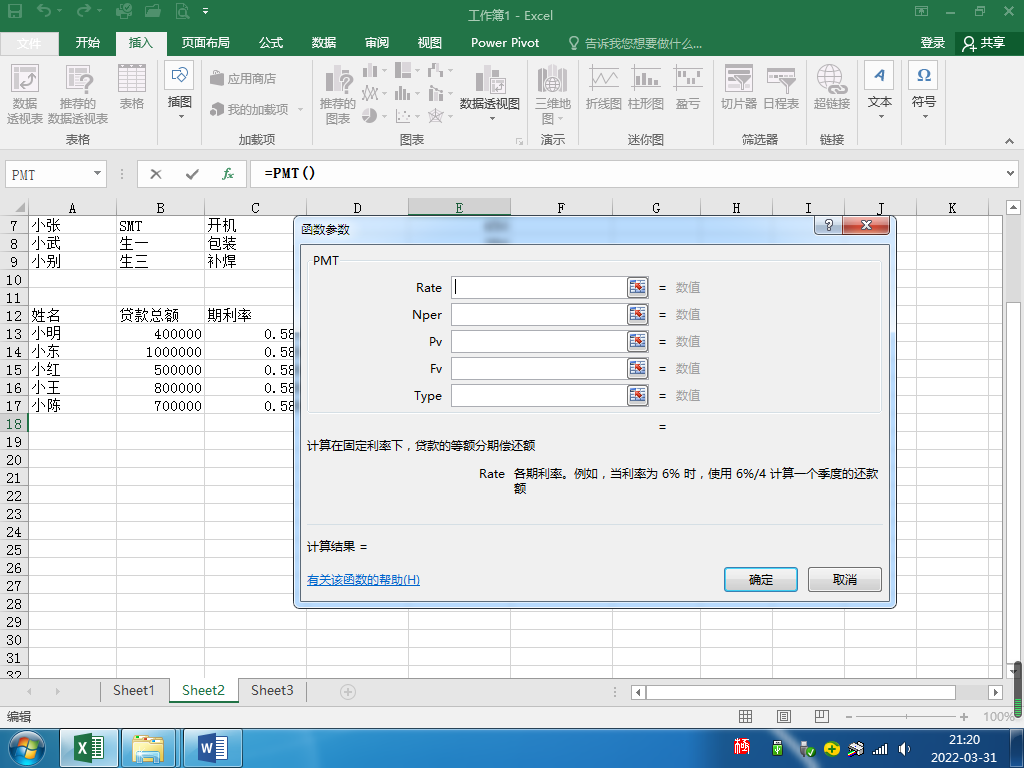1024x768 pixels.
Task: Click the Timeline icon (日程表)
Action: pos(781,87)
